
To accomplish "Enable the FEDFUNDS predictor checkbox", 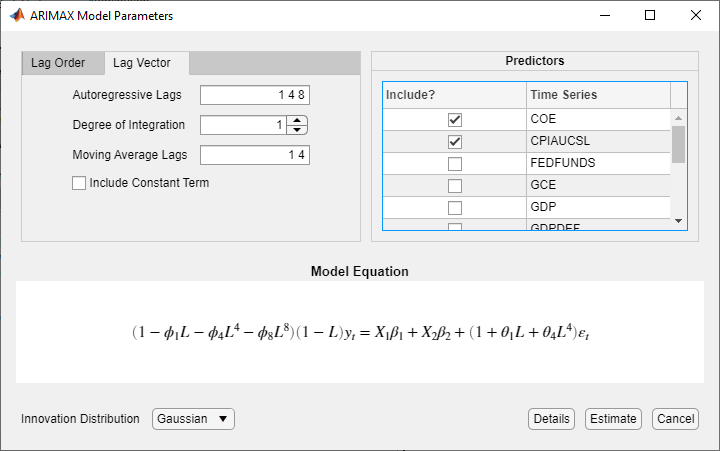I will 455,163.
